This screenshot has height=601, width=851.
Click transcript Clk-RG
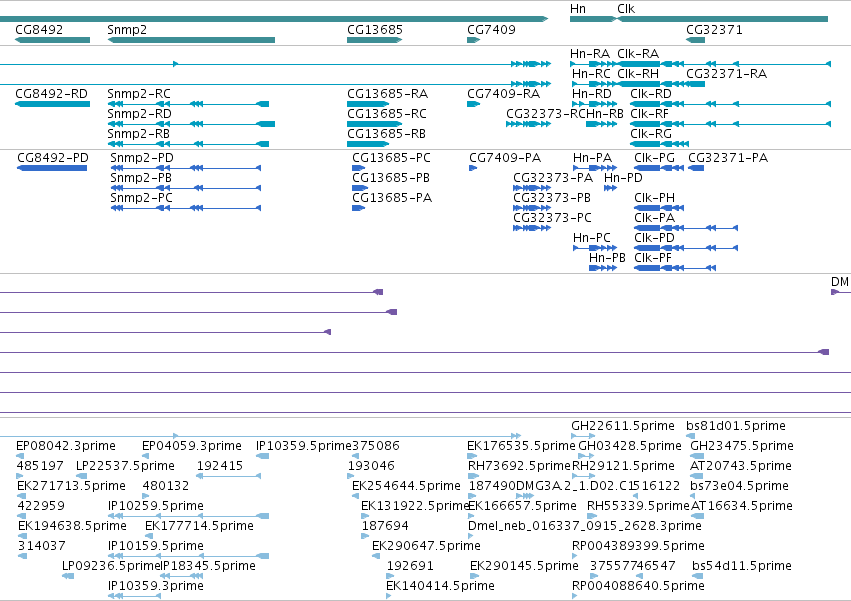tap(651, 134)
